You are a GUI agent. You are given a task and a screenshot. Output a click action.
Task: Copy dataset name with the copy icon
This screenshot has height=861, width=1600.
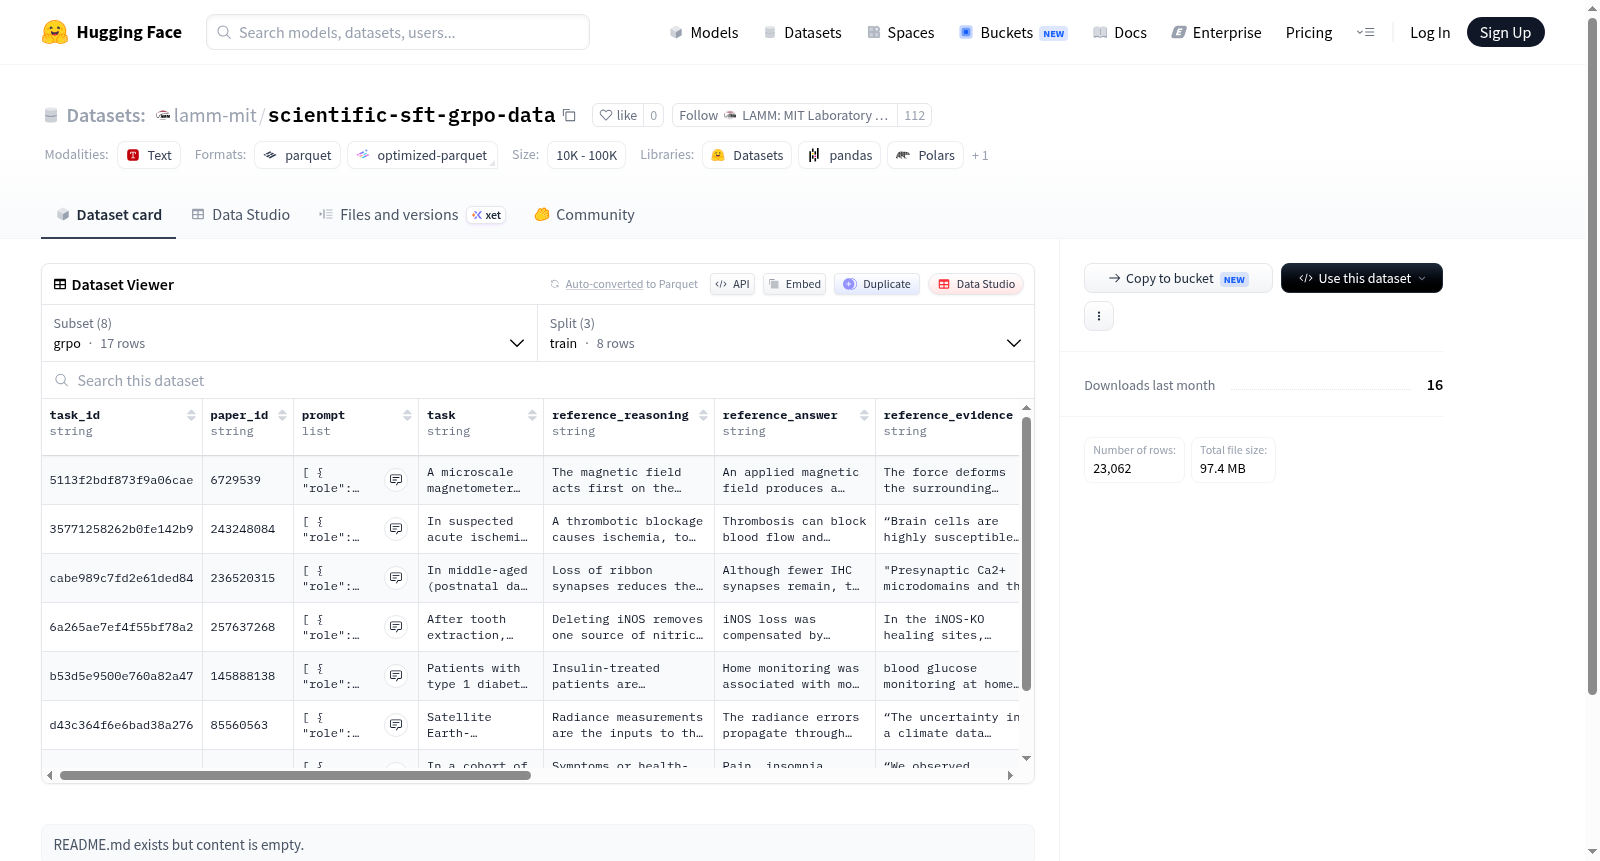point(569,115)
